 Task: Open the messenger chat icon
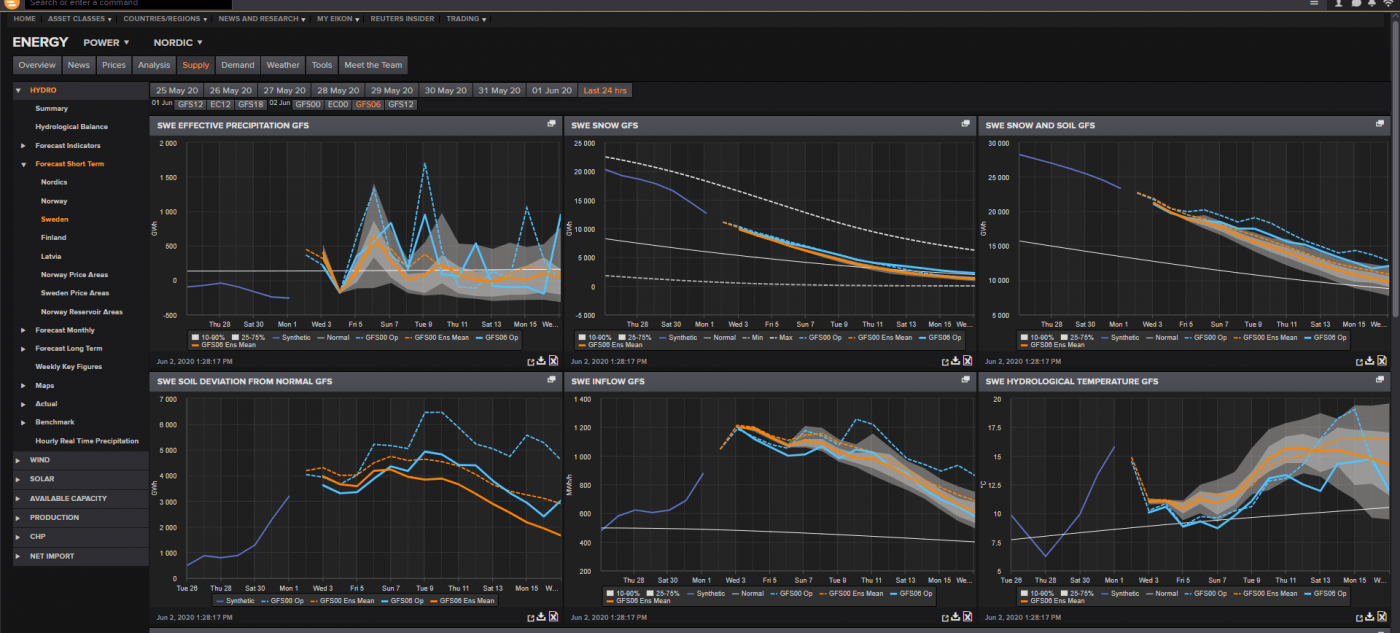pos(1356,4)
